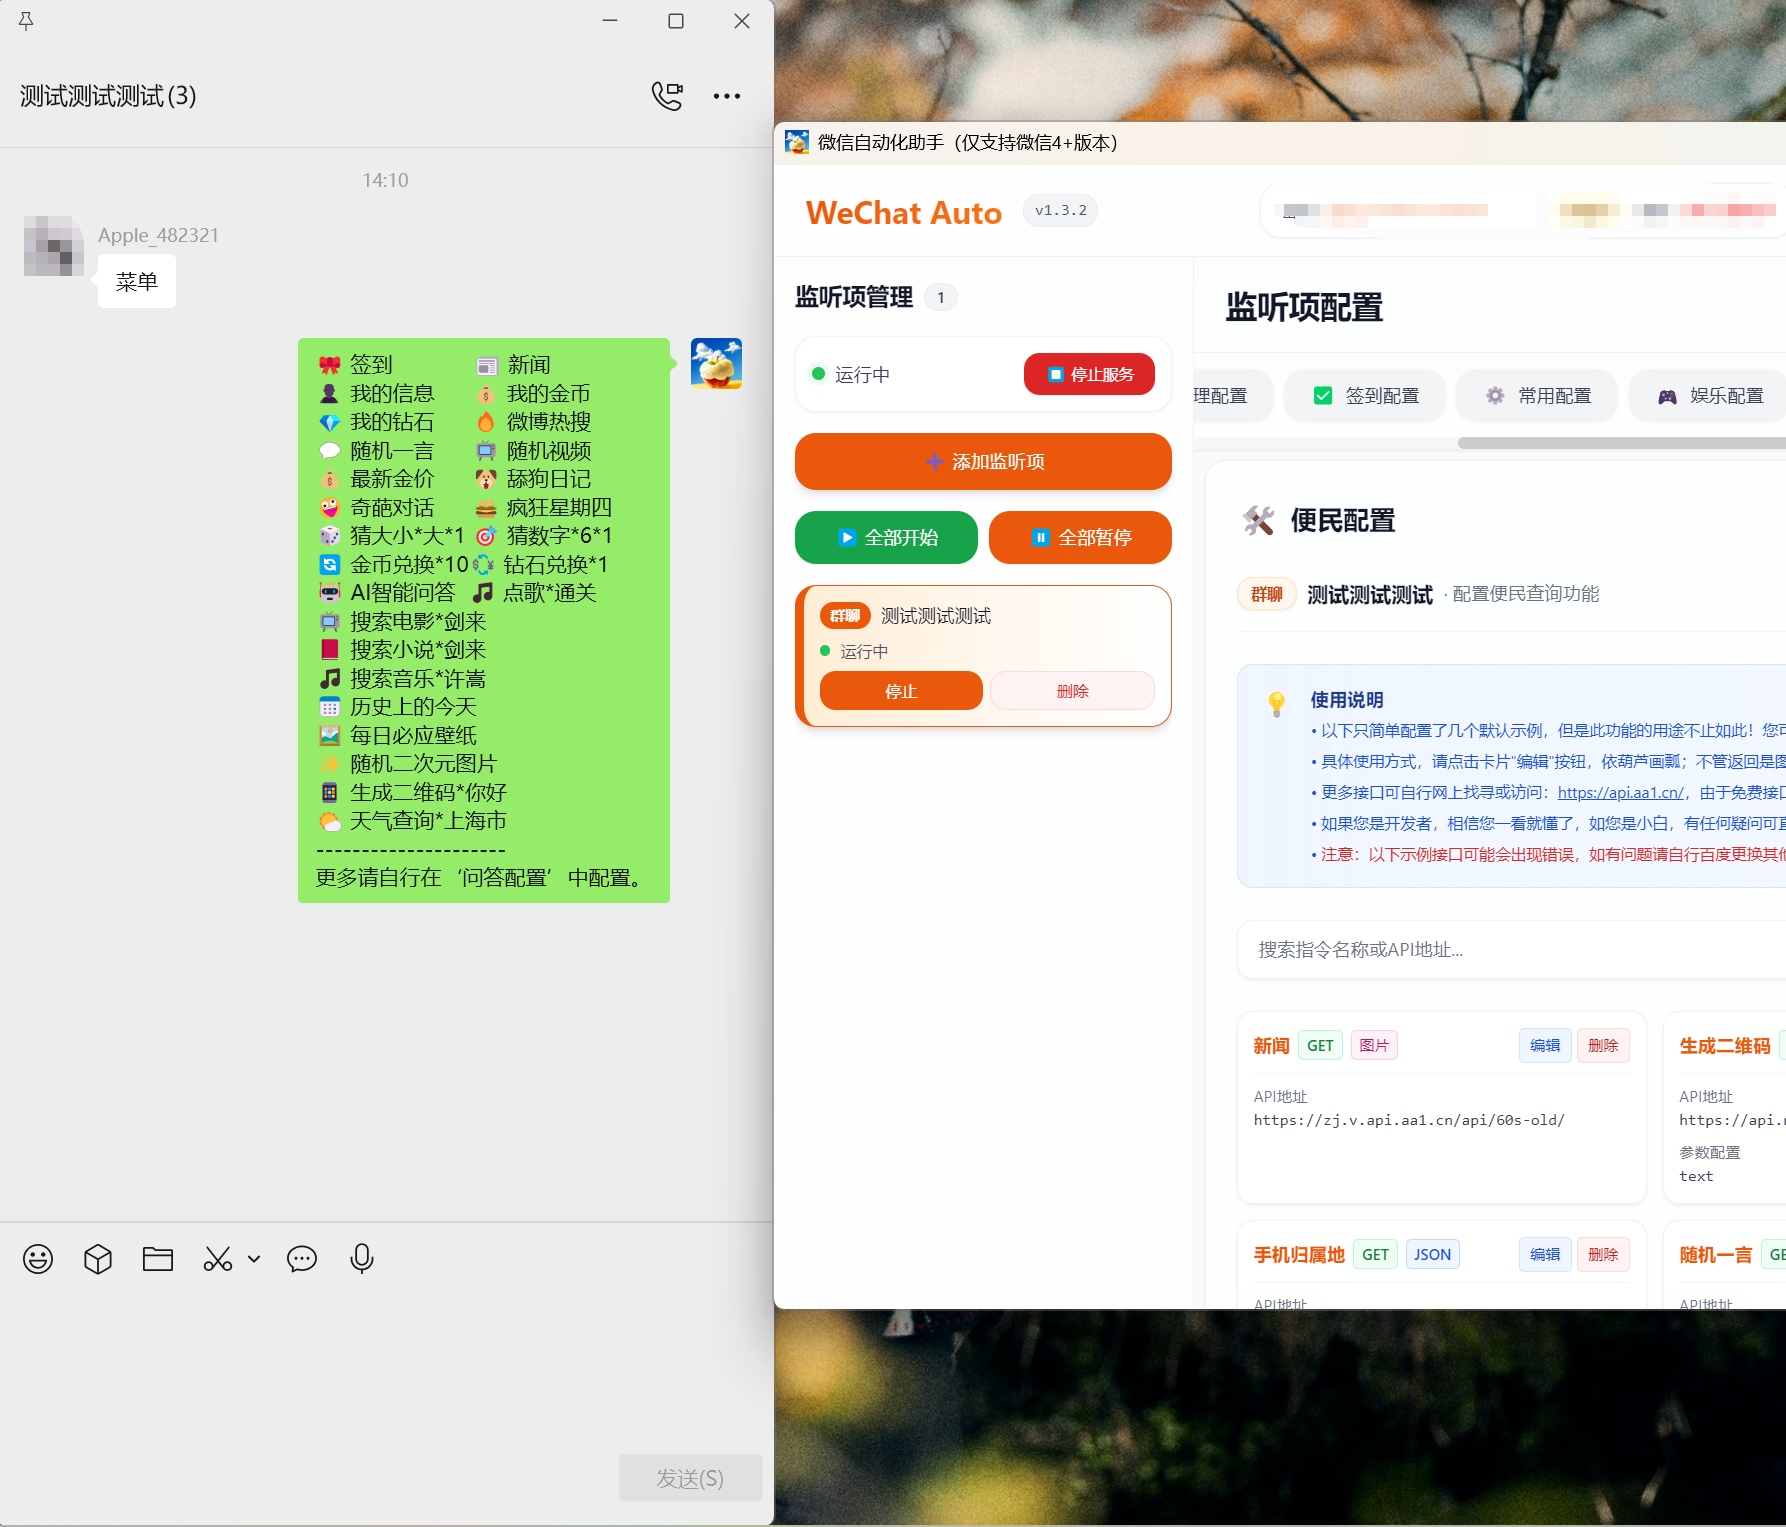
Task: Expand the screenshot options dropdown arrow
Action: point(253,1260)
